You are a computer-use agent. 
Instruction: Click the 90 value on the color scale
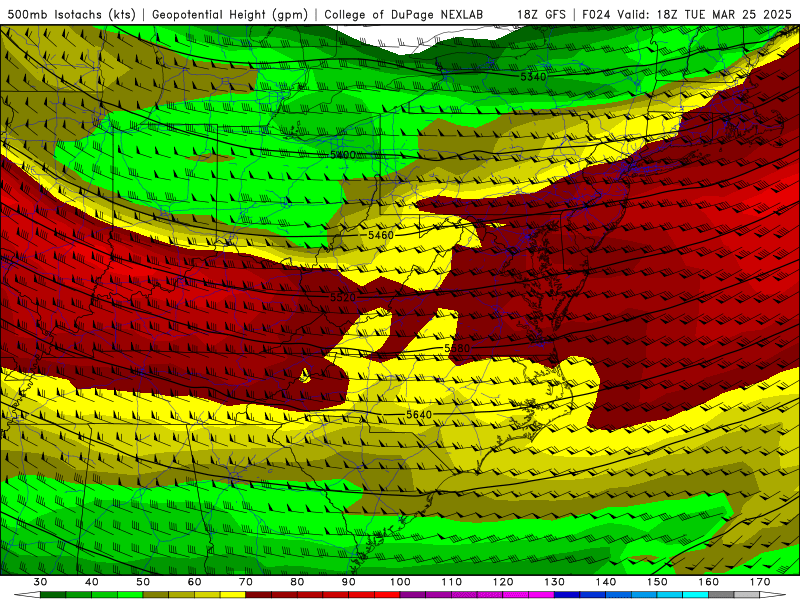tap(348, 582)
